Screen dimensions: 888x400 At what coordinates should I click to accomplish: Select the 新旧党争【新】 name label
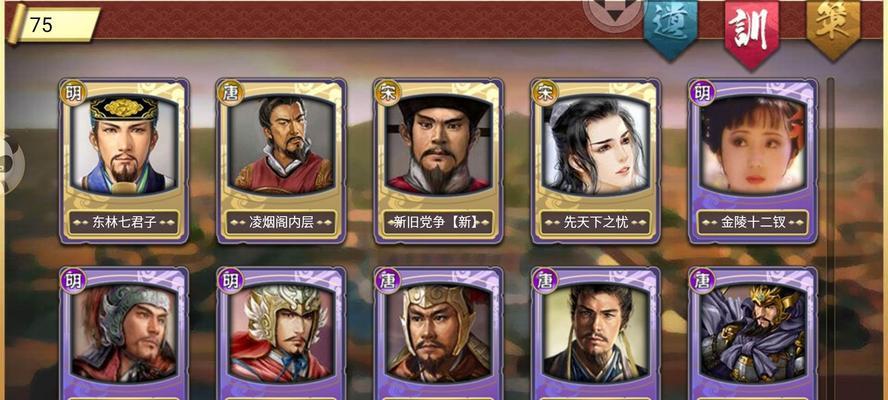coord(439,223)
